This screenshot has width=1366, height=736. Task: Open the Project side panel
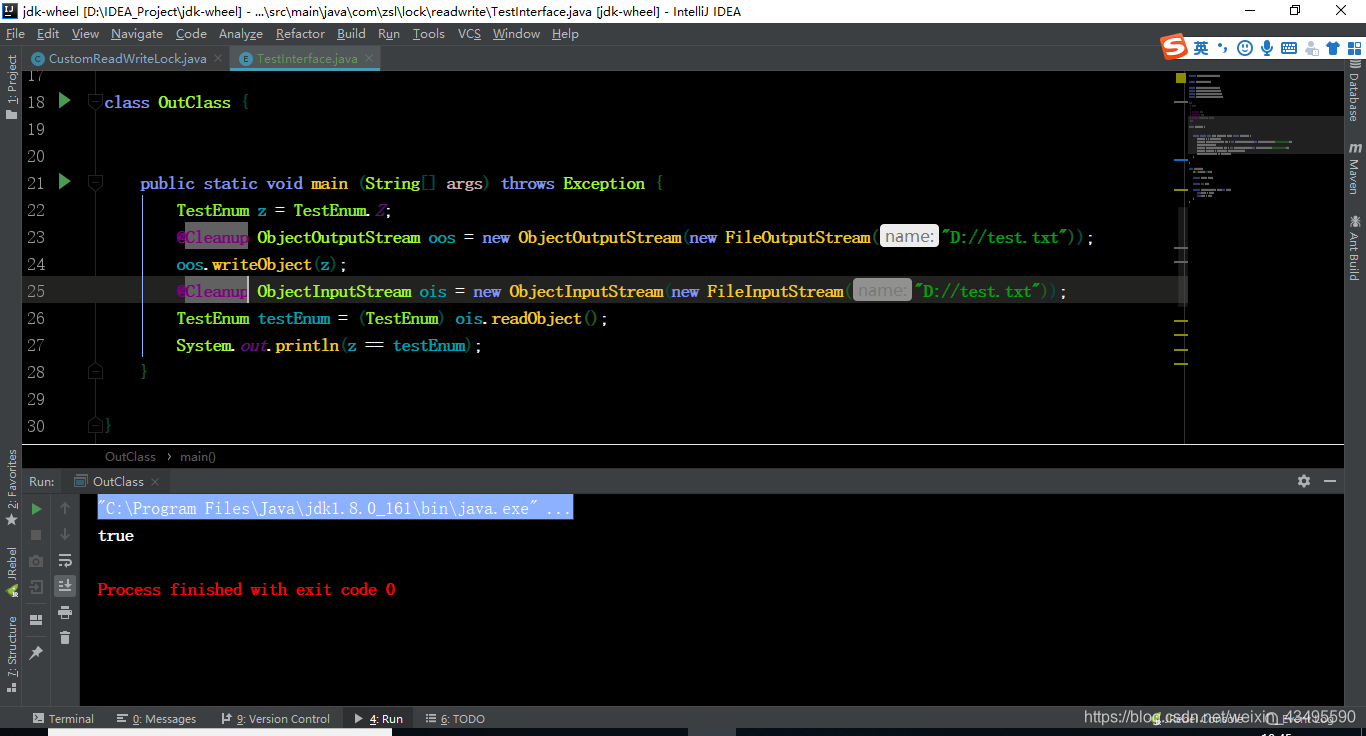point(12,87)
